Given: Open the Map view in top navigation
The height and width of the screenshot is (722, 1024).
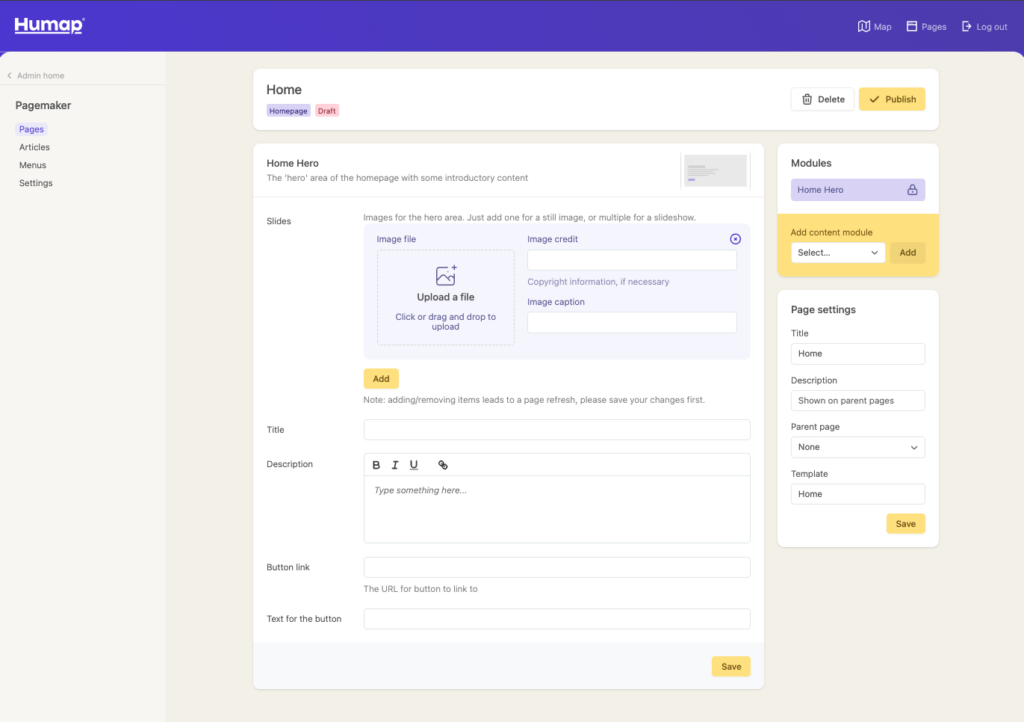Looking at the screenshot, I should pos(874,27).
